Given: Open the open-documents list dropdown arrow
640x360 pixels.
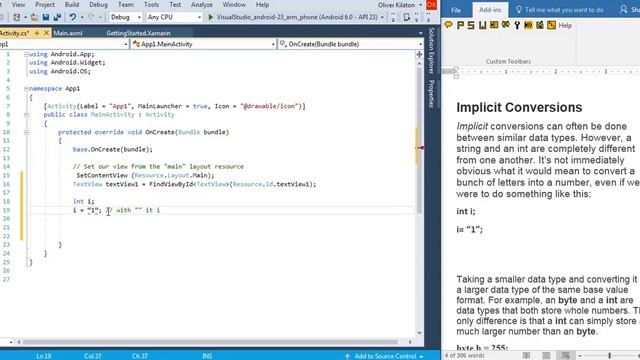Looking at the screenshot, I should click(420, 33).
